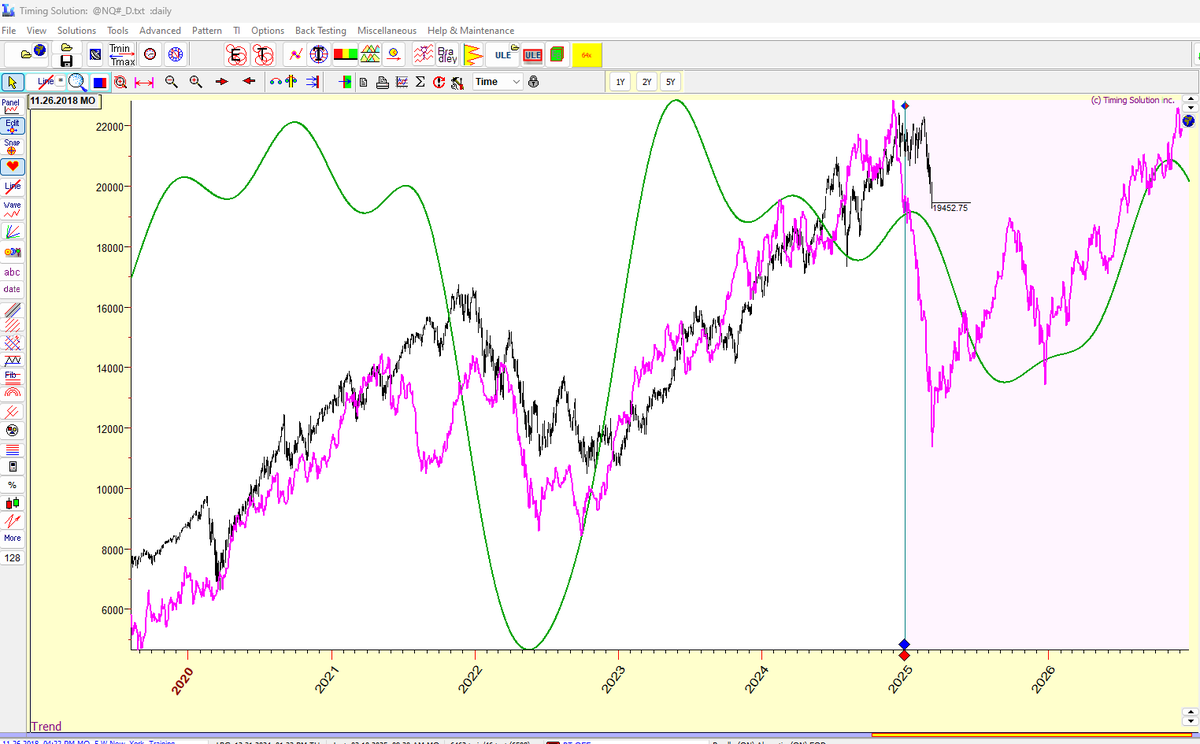Click the Trend label at bottom

[46, 727]
